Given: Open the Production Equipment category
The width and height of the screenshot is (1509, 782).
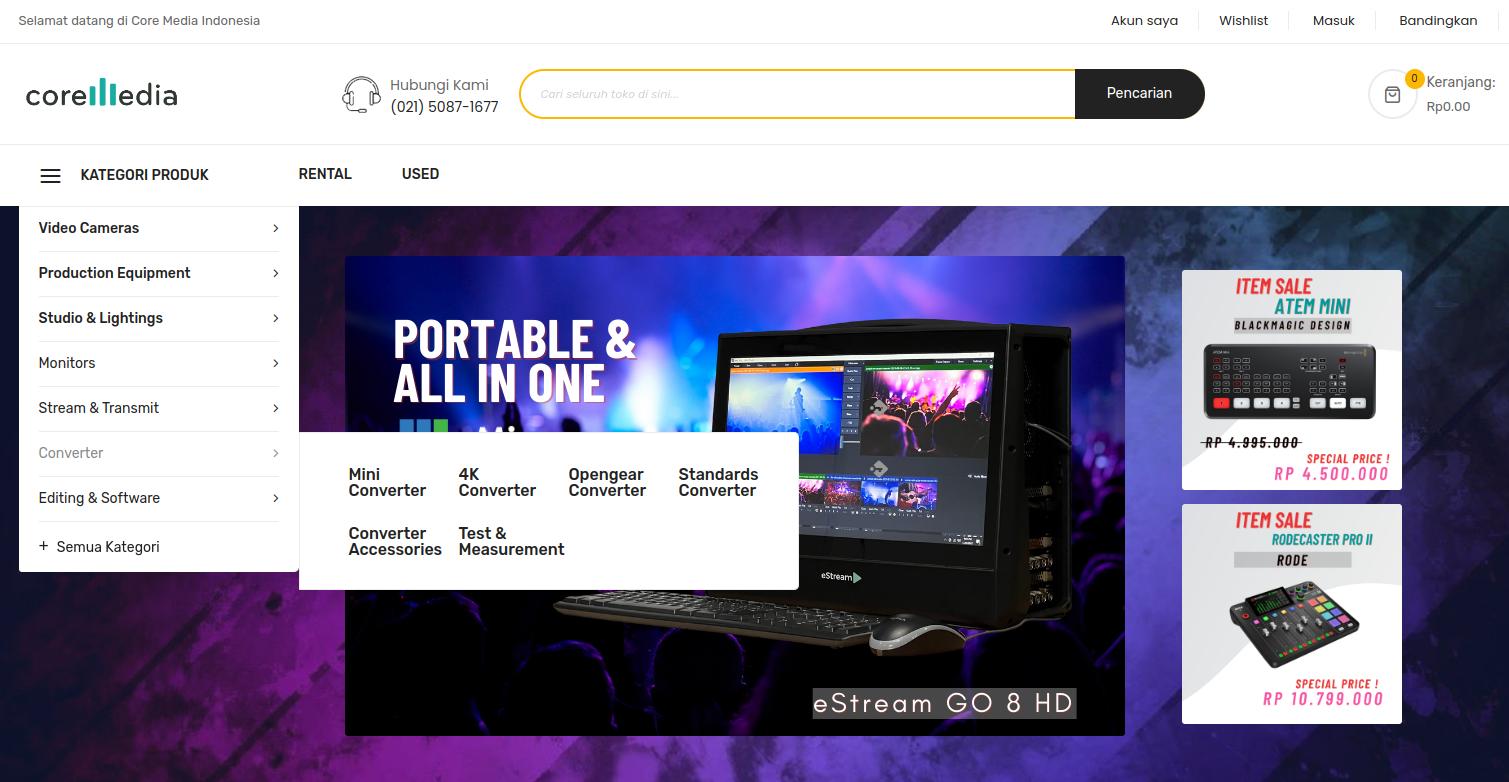Looking at the screenshot, I should pos(114,273).
